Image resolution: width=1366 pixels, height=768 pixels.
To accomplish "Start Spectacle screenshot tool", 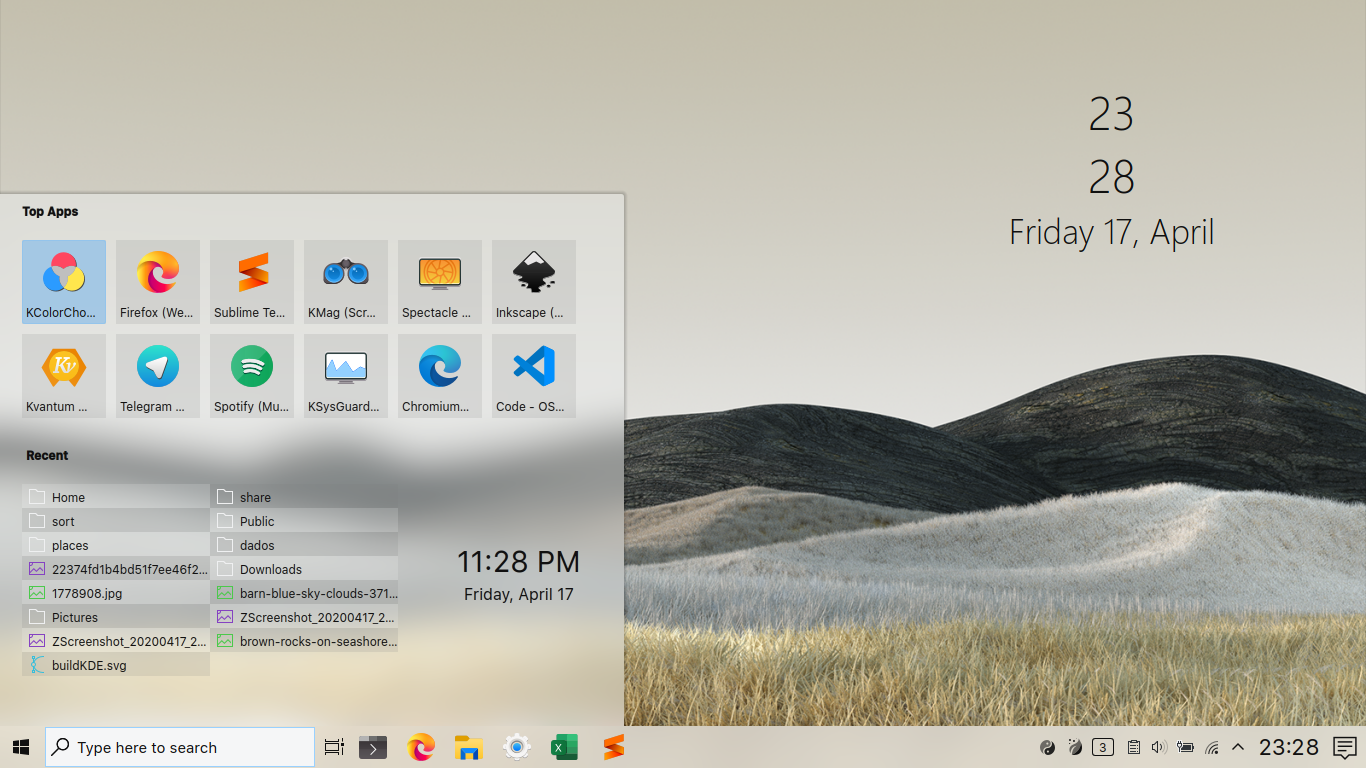I will [440, 282].
